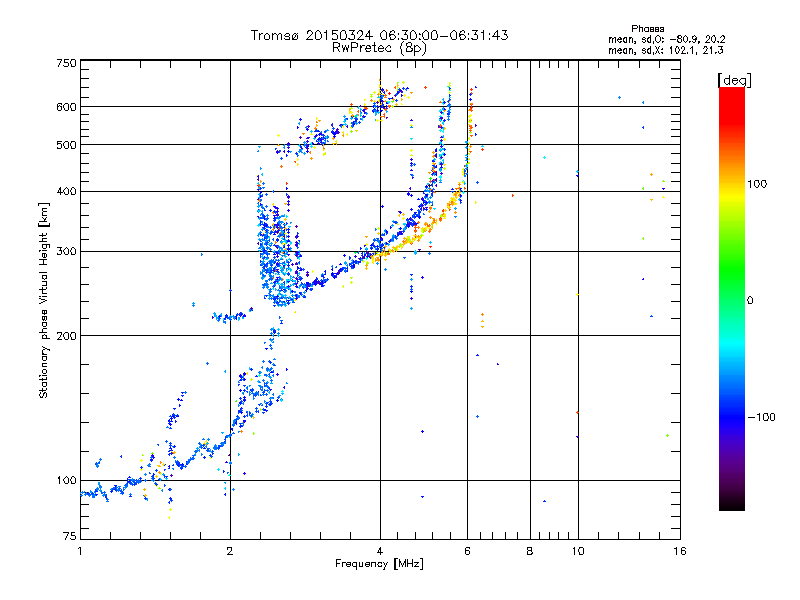Click the plot title 'Tromsø 20150324 06:30:00-06:31:43'
The width and height of the screenshot is (800, 600).
tap(379, 35)
